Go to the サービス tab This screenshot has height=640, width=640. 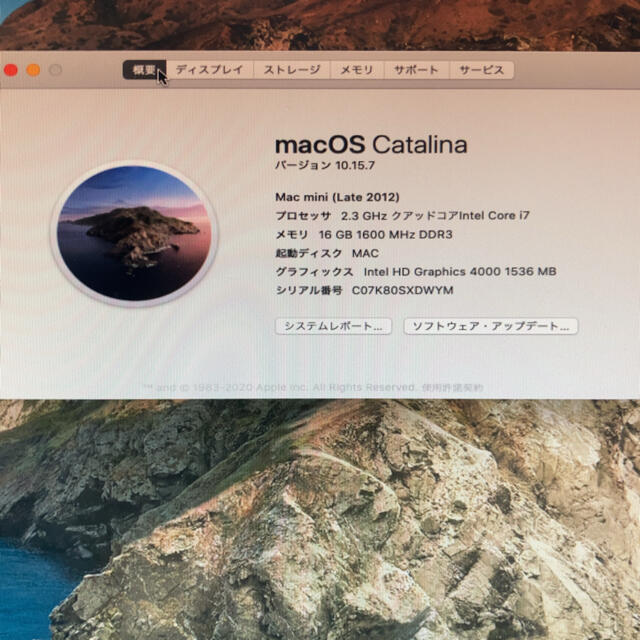[x=482, y=70]
